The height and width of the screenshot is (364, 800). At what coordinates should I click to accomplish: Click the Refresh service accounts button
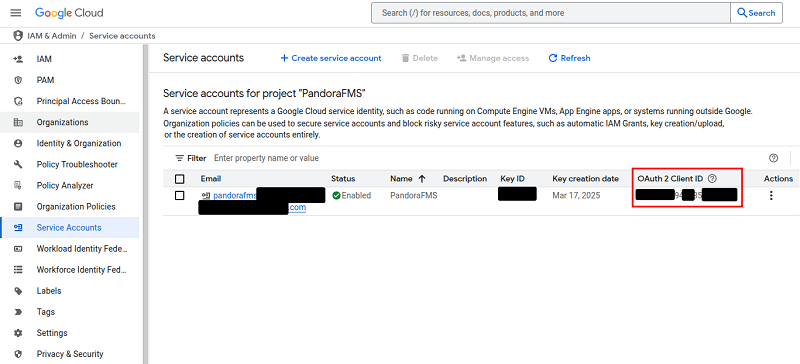pyautogui.click(x=569, y=58)
